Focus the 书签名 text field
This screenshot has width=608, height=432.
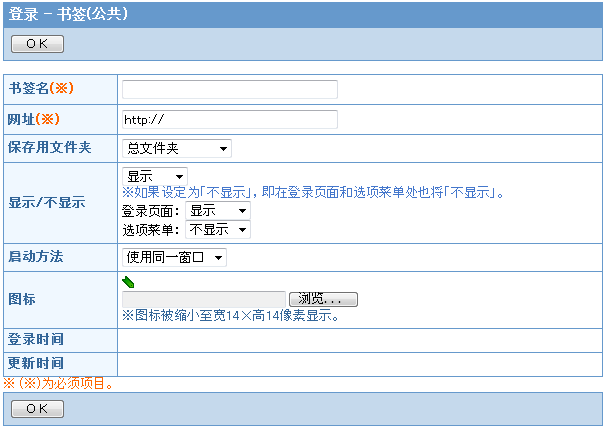coord(229,89)
